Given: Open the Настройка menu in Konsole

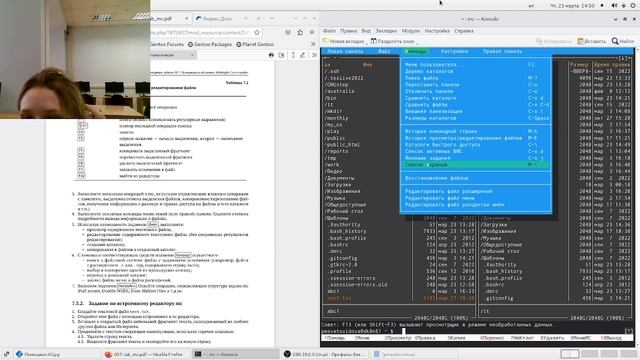Looking at the screenshot, I should [x=437, y=31].
